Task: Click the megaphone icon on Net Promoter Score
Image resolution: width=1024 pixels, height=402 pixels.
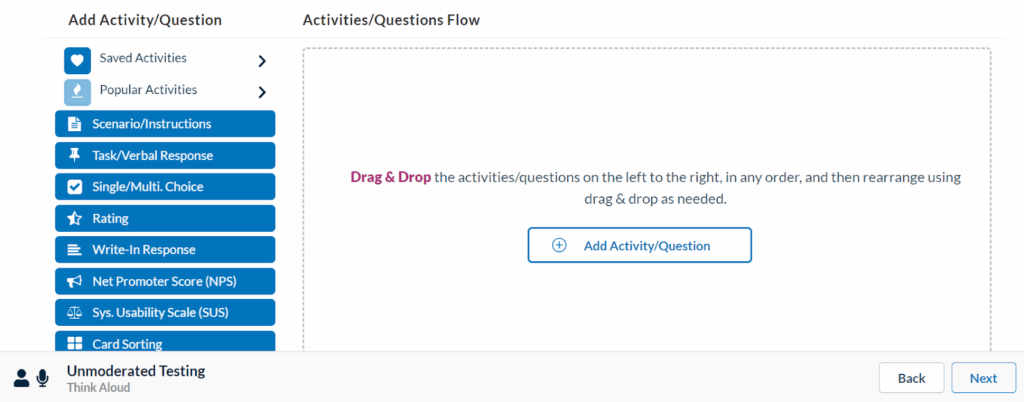Action: pyautogui.click(x=74, y=281)
